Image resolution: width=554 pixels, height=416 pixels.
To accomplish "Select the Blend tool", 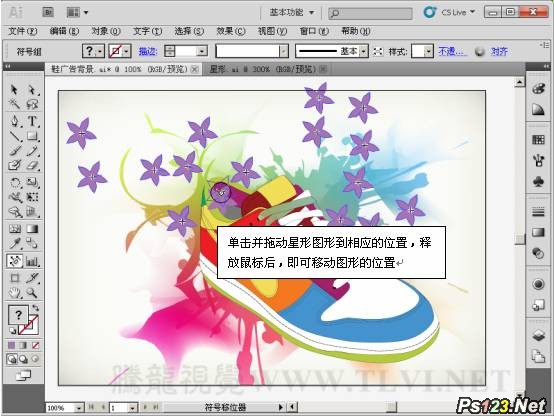I will pos(32,243).
